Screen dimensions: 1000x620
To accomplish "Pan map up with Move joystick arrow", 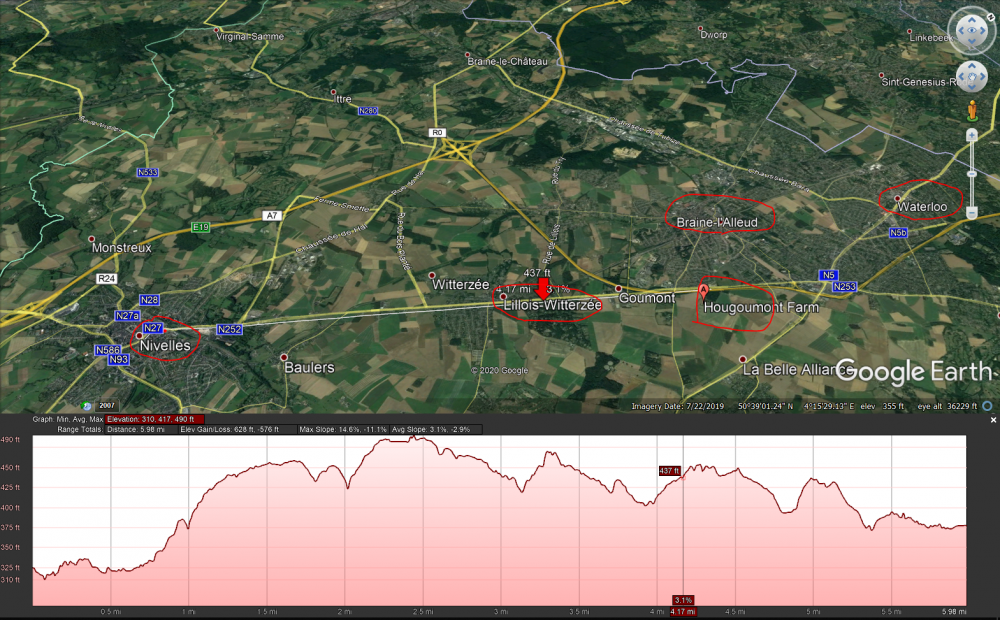I will (972, 66).
